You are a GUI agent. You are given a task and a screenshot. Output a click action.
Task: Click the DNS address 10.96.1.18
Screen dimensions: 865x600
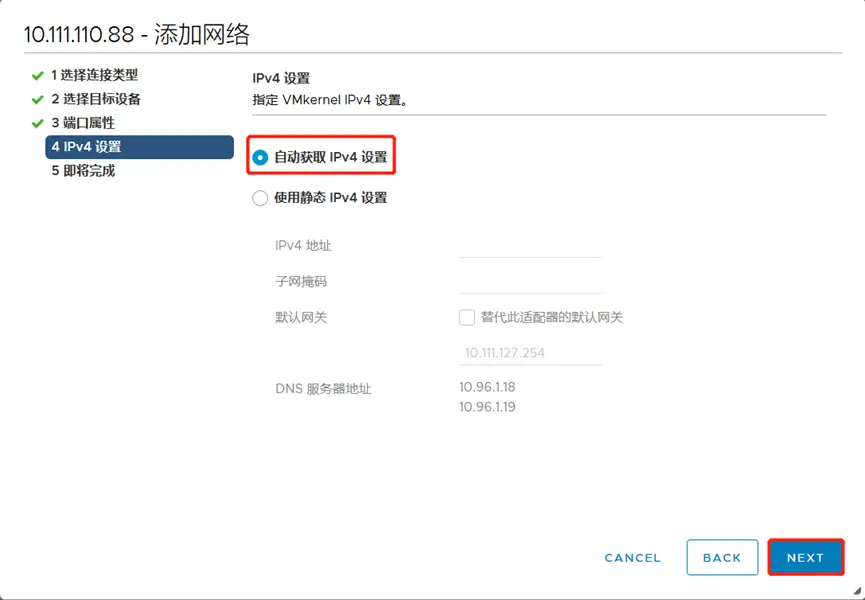coord(487,387)
